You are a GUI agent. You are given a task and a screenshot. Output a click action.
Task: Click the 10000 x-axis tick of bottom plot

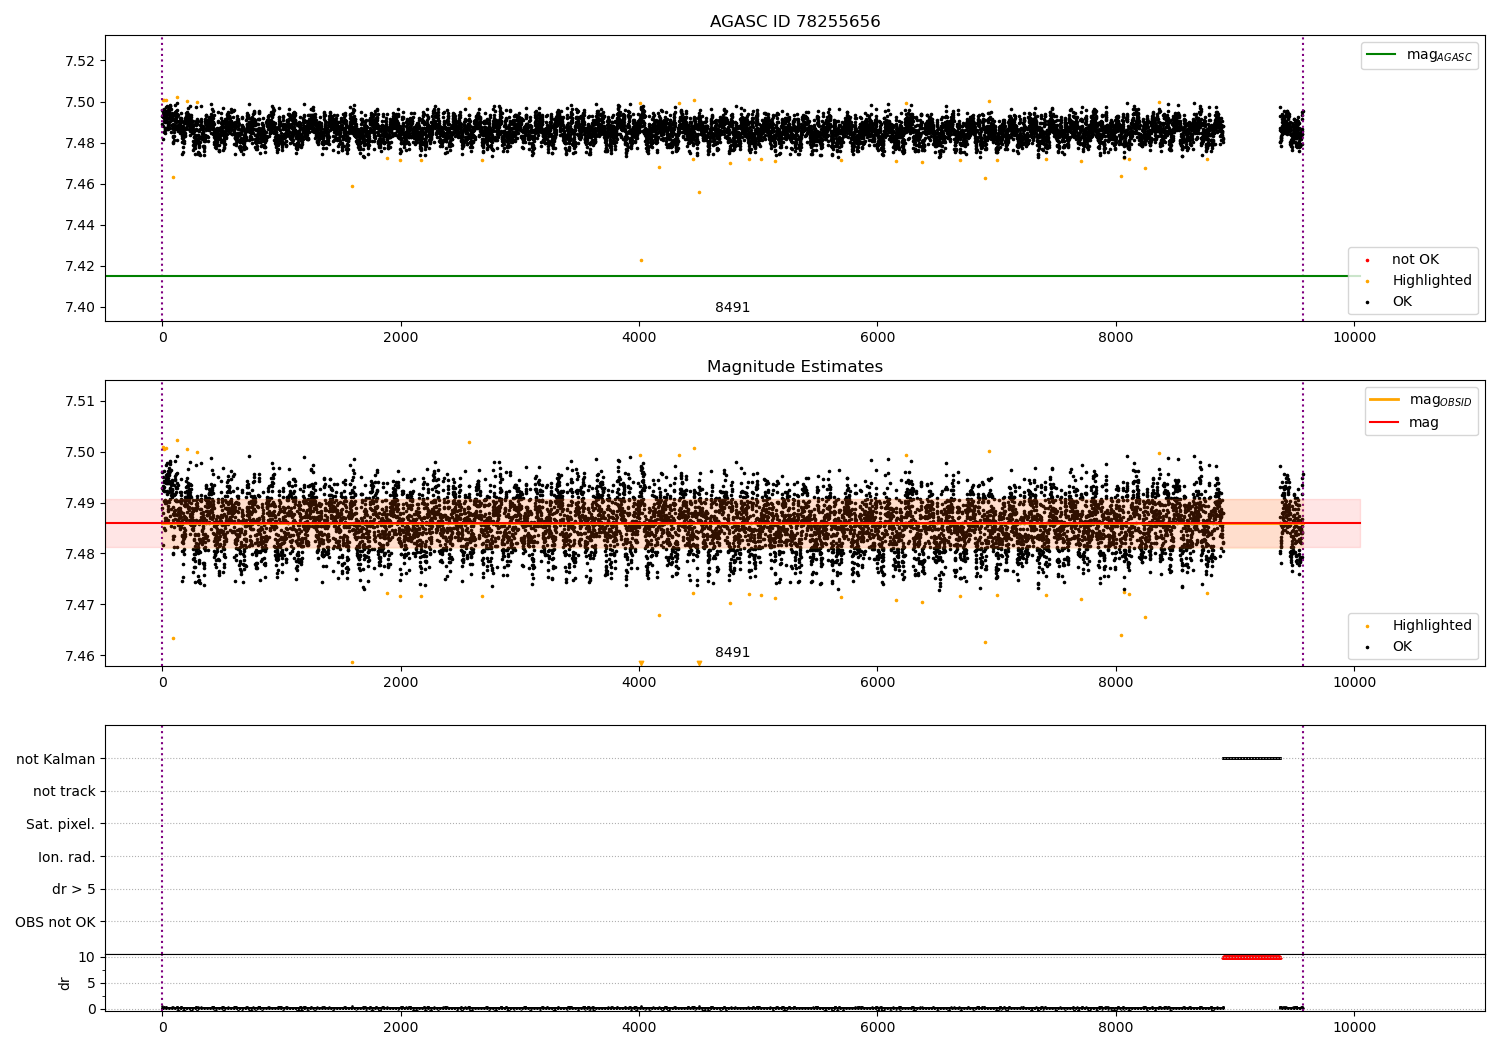click(1354, 1027)
